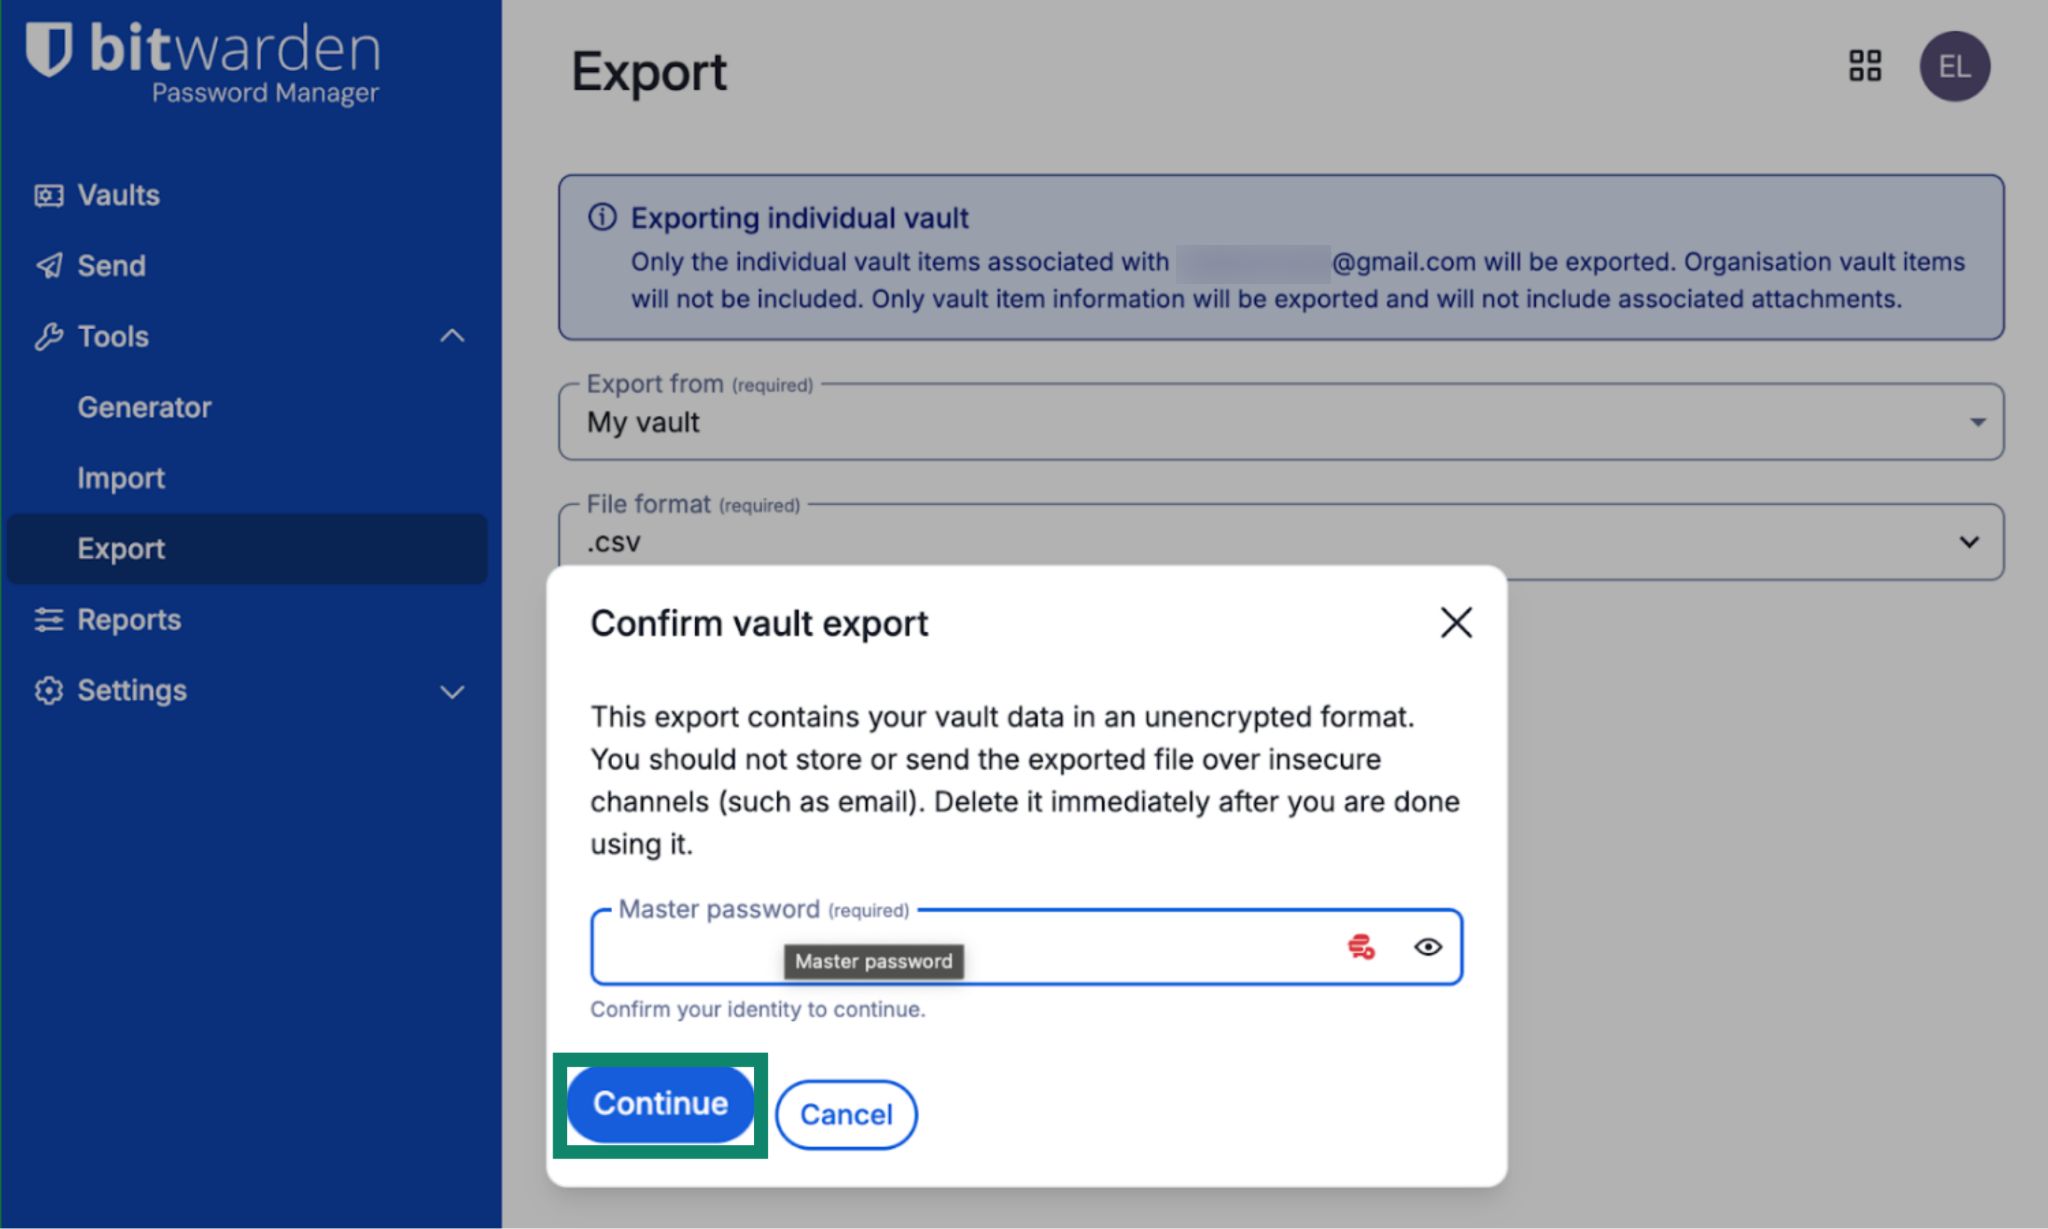2048x1229 pixels.
Task: Click the Reports sliders icon
Action: pos(48,620)
